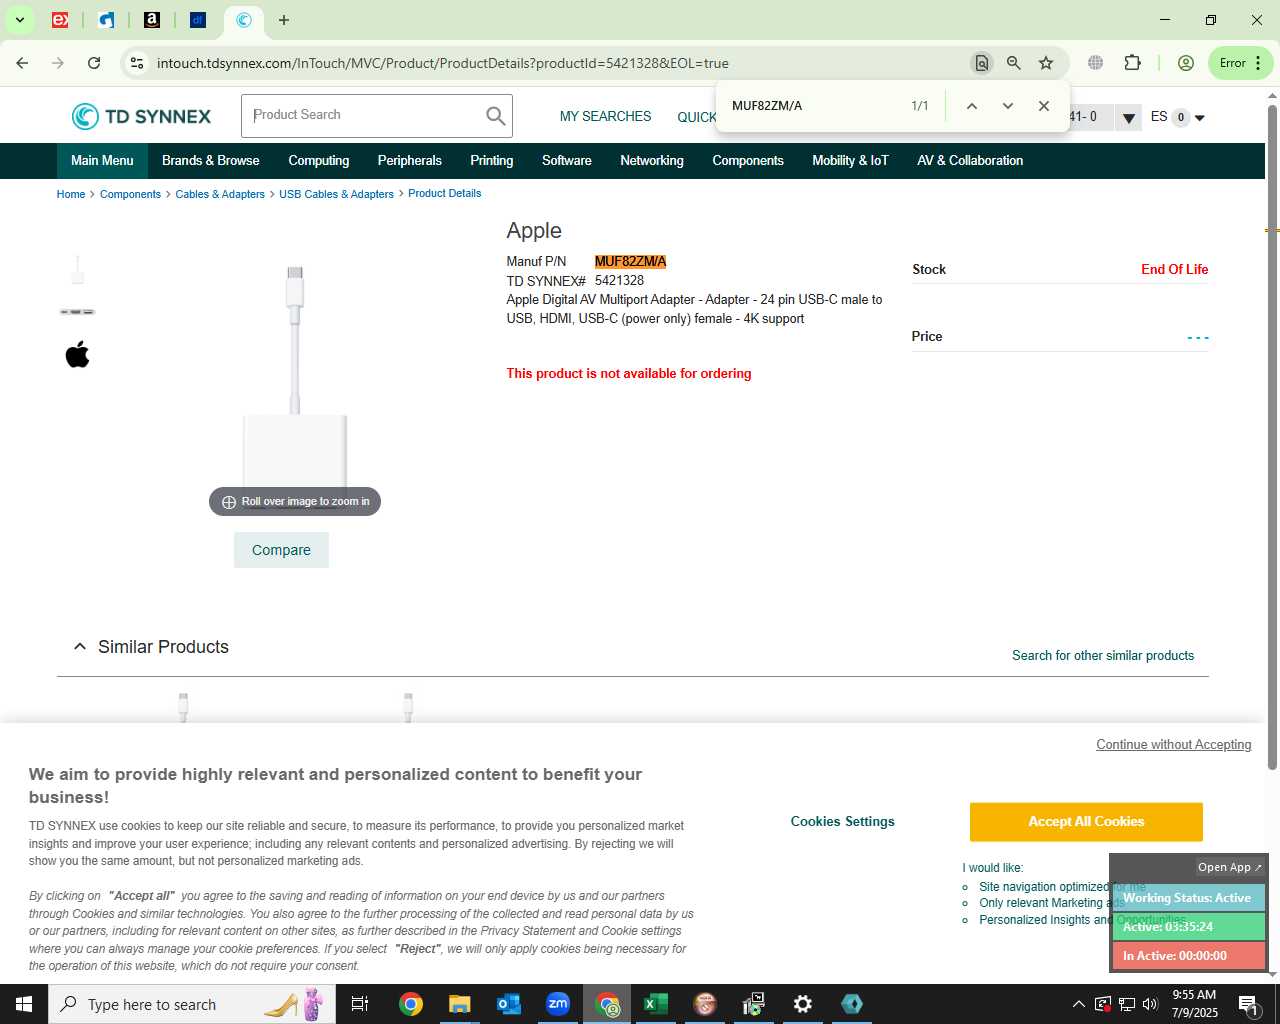Click the product search magnifier icon
The height and width of the screenshot is (1024, 1280).
point(495,116)
